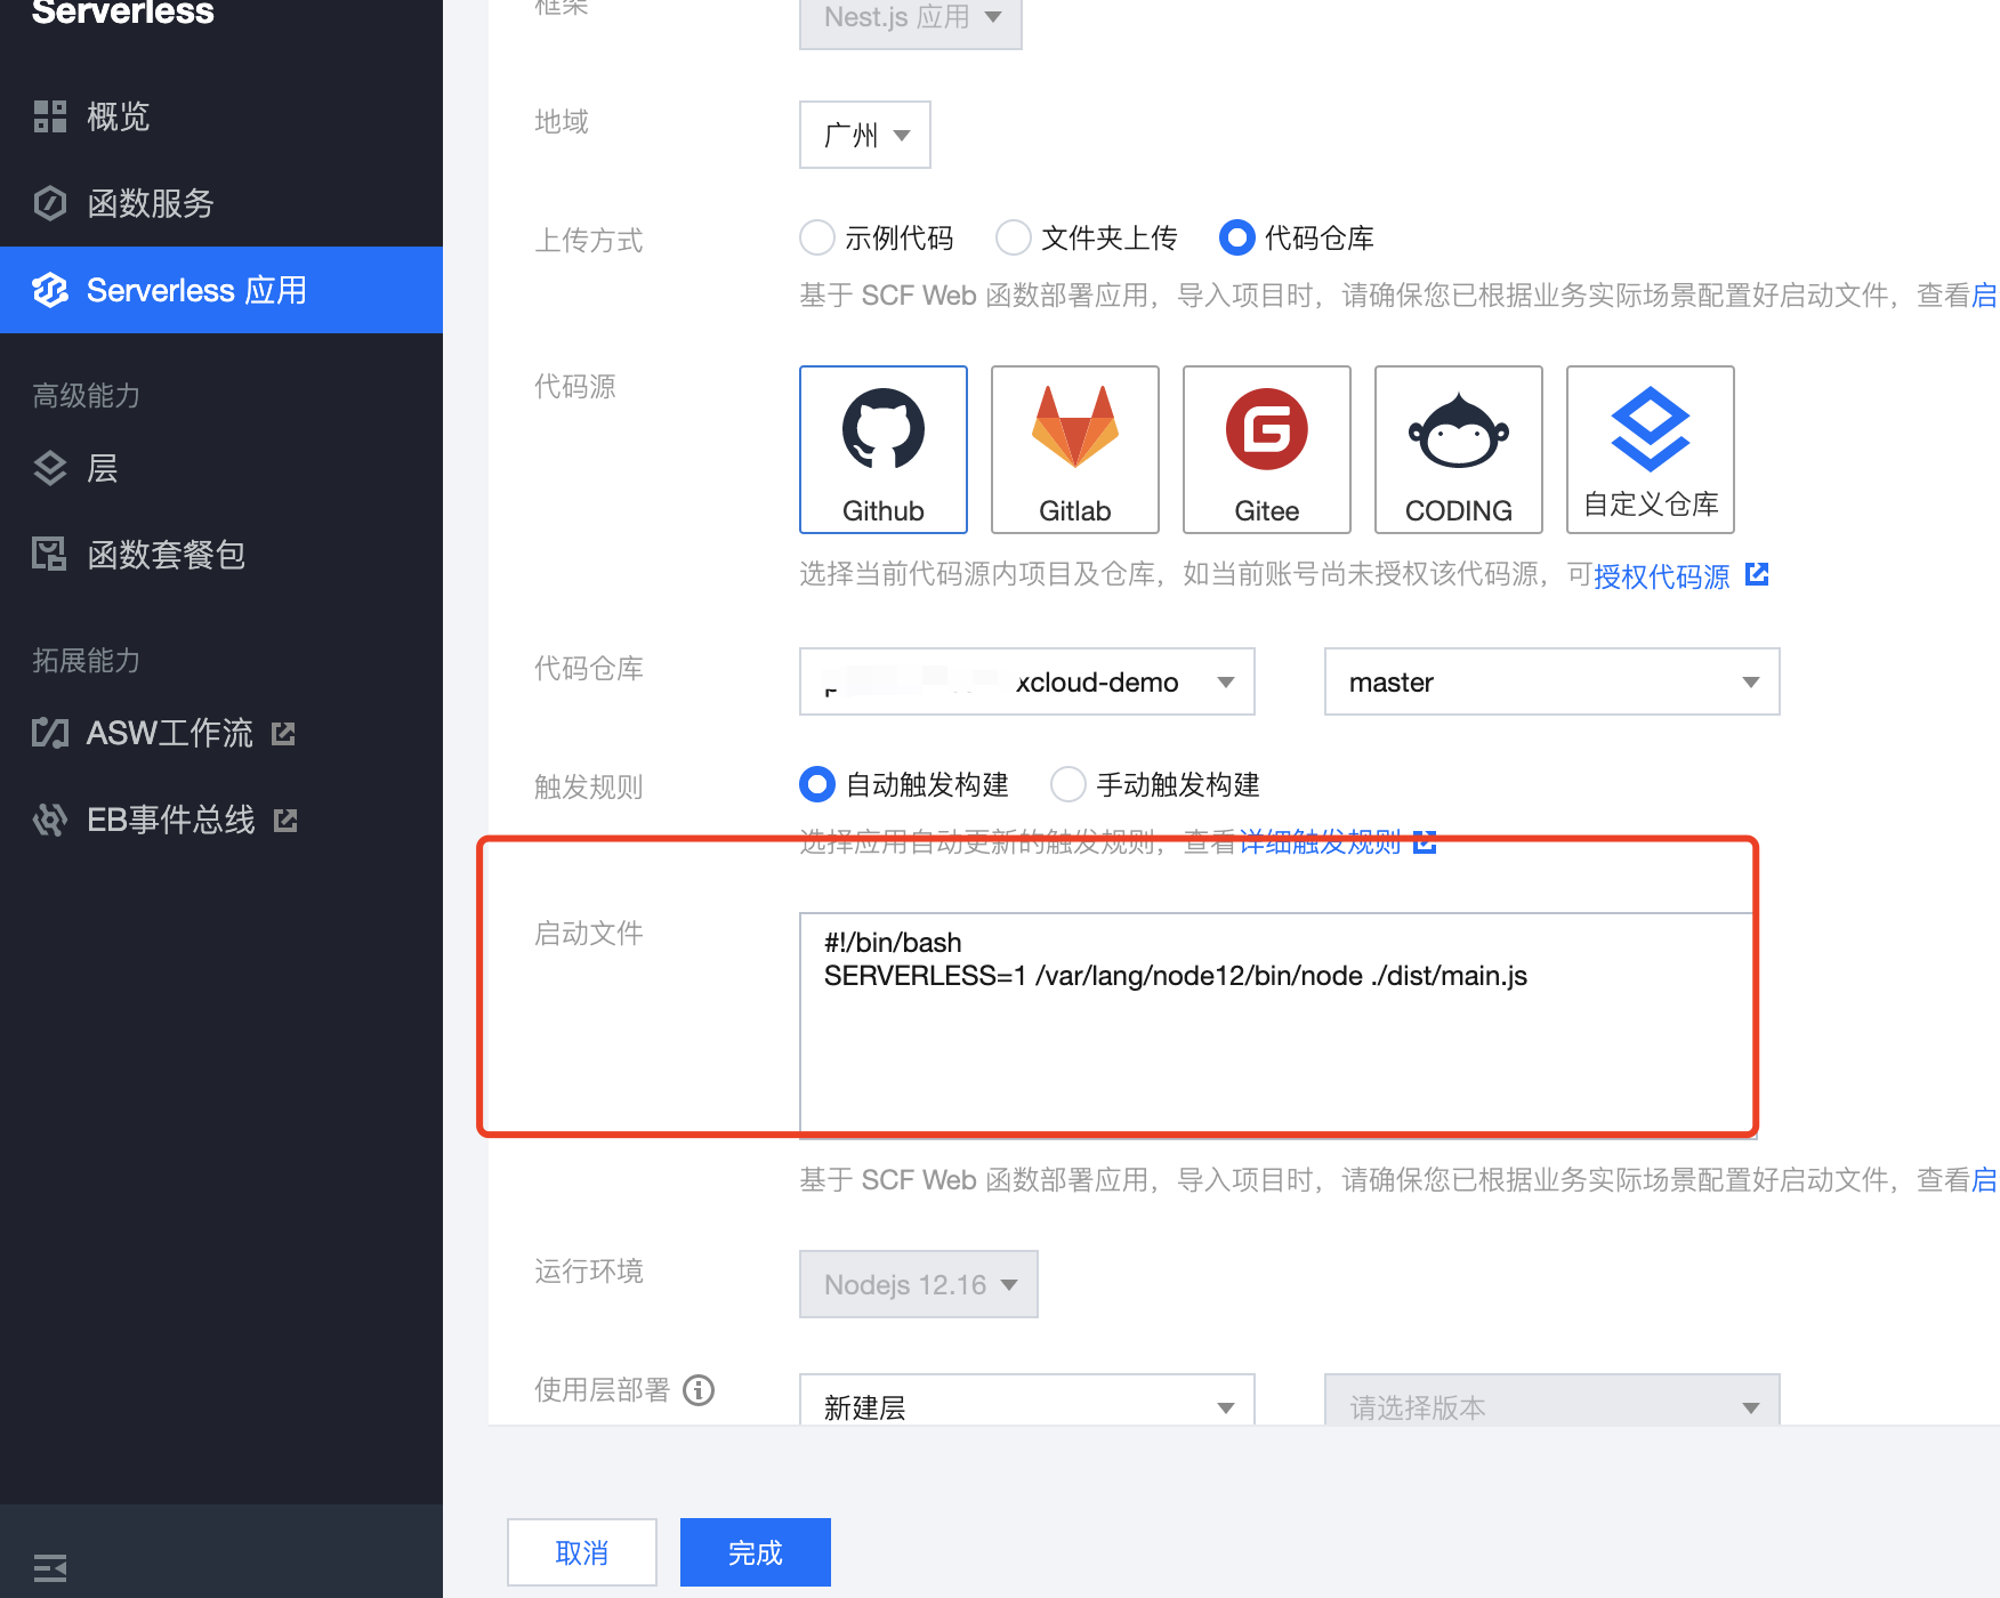Open the 授权代码源 link
This screenshot has width=2000, height=1598.
pos(1662,576)
